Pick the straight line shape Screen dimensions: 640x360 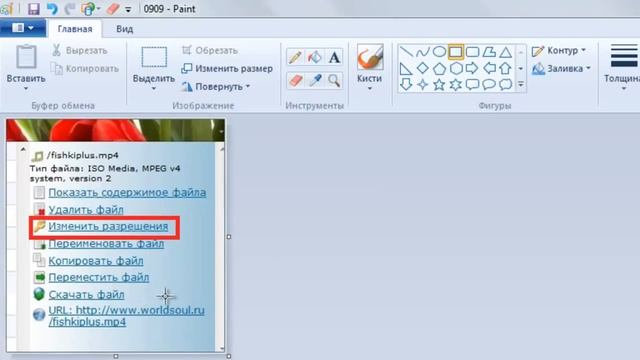pos(406,52)
